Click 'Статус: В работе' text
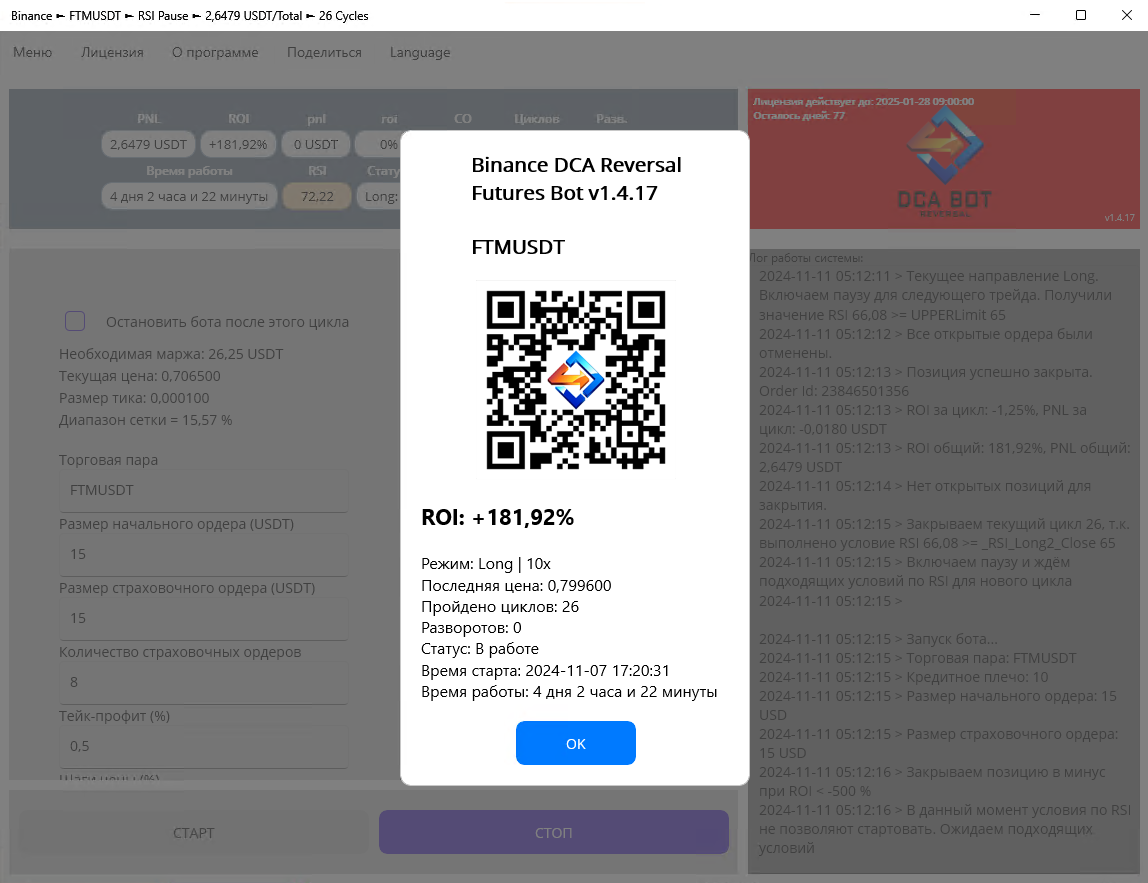 click(480, 649)
